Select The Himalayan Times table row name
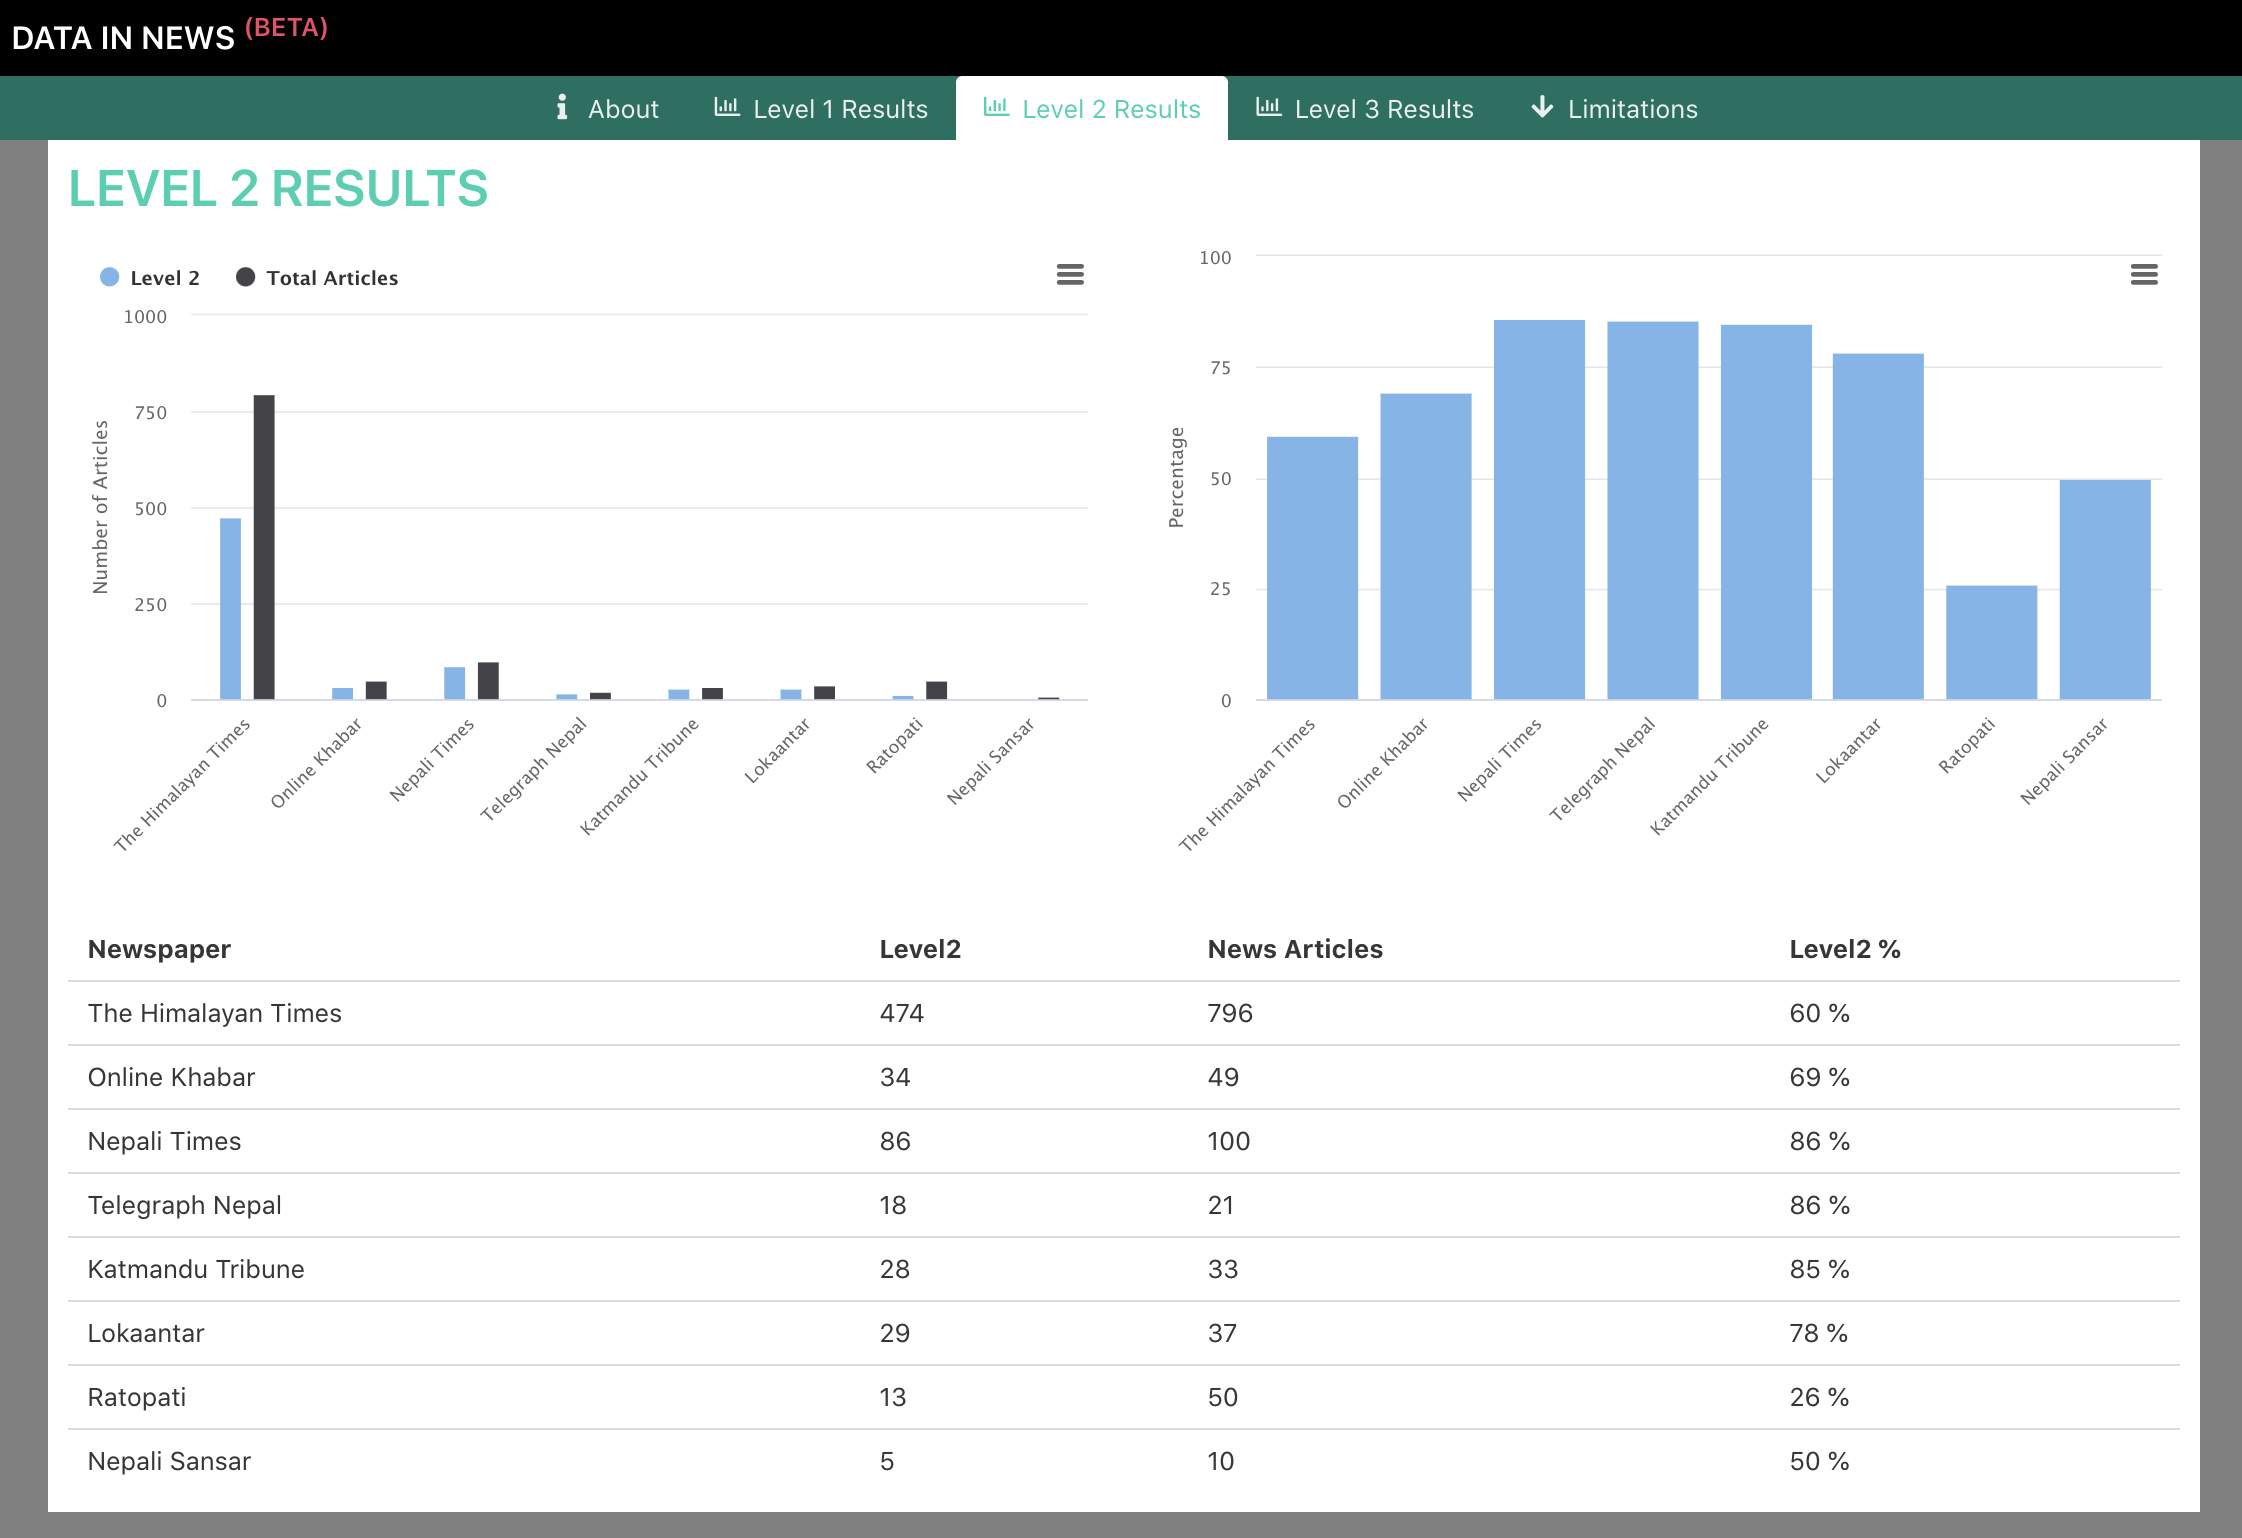 click(x=215, y=1013)
